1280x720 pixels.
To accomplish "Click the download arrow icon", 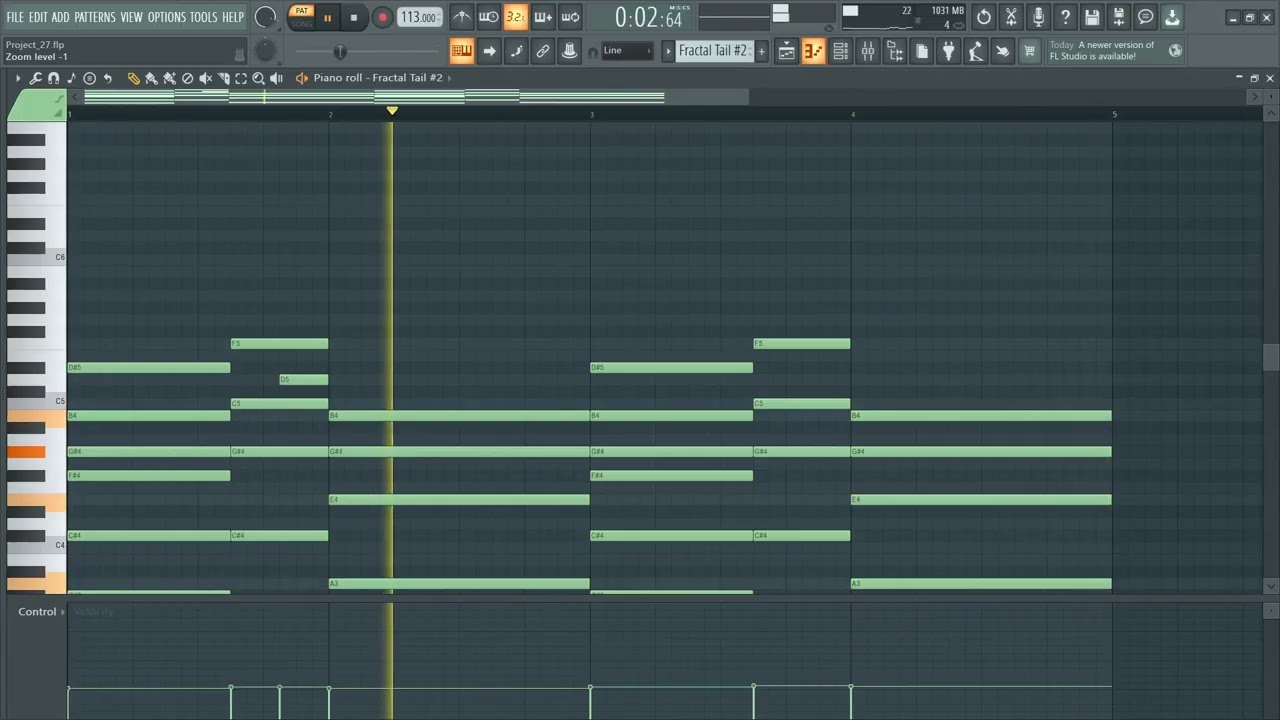I will pyautogui.click(x=1172, y=17).
